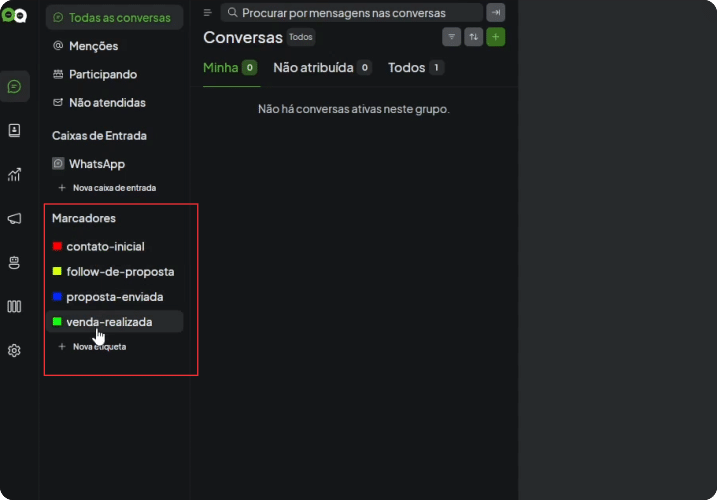Click the message search input field

[352, 13]
